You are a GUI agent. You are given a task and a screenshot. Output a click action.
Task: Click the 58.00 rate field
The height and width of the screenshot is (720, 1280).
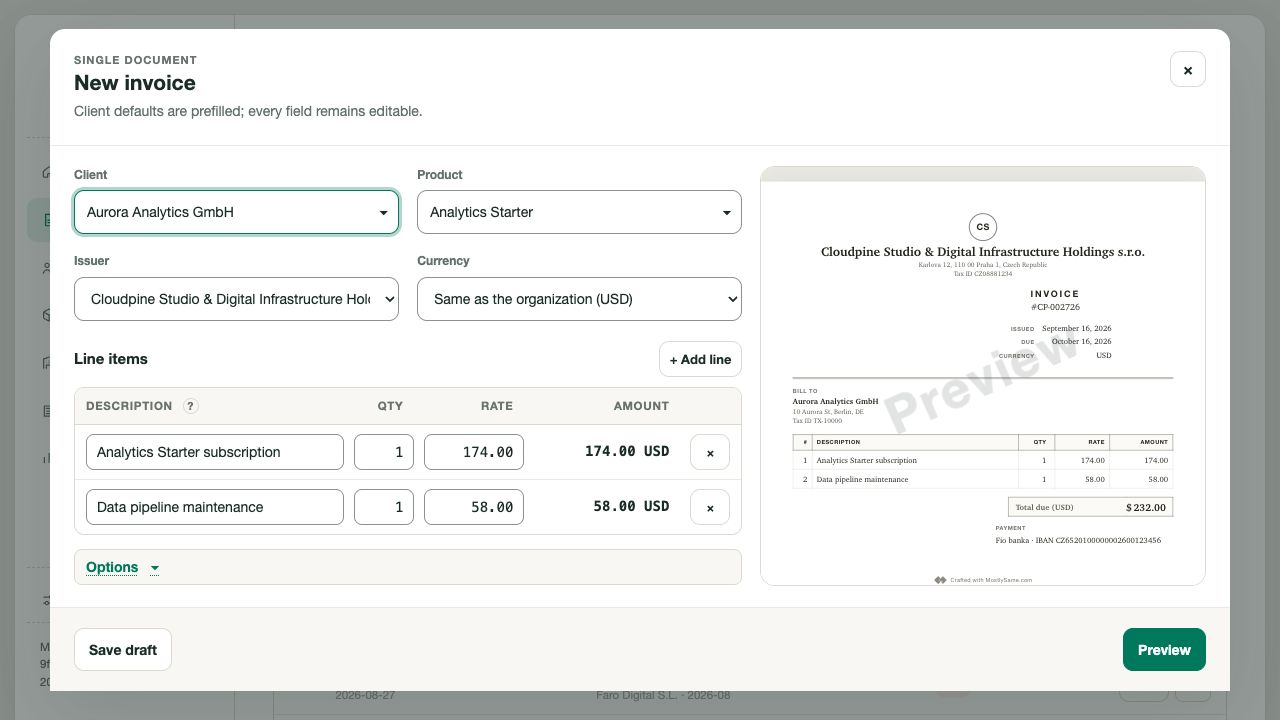[x=474, y=507]
